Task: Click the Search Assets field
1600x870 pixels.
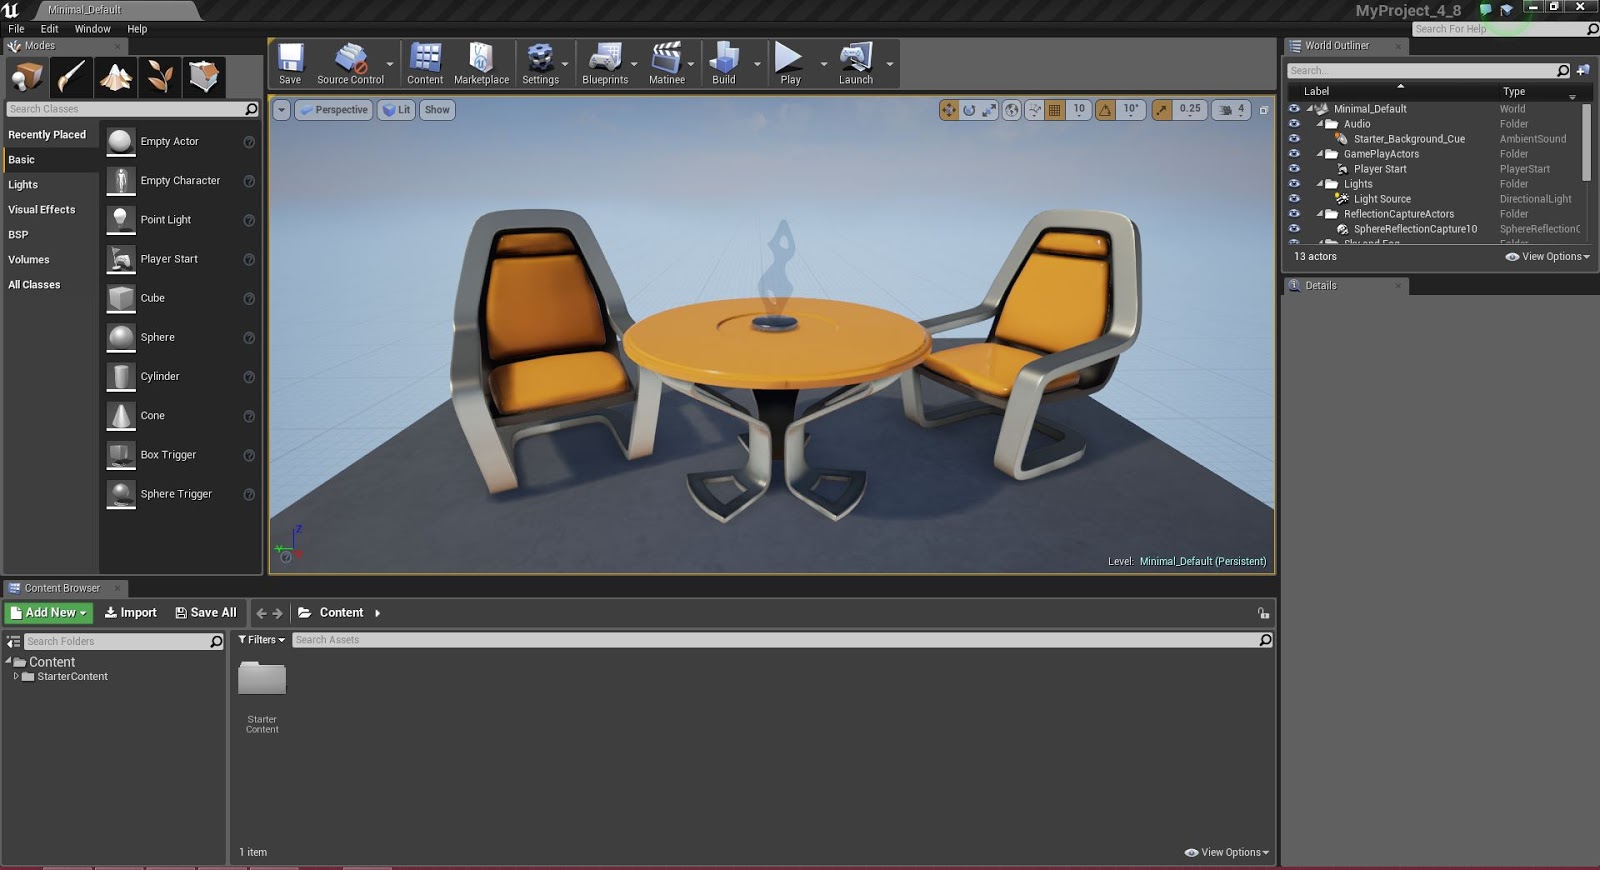Action: point(783,640)
